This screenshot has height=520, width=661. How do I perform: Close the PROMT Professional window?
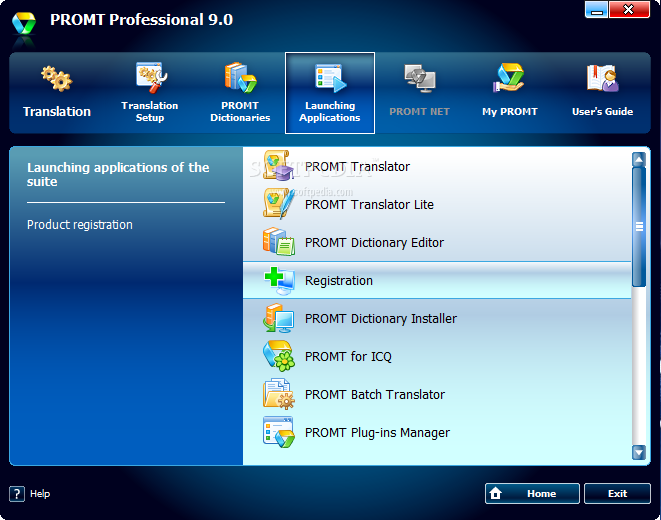629,10
